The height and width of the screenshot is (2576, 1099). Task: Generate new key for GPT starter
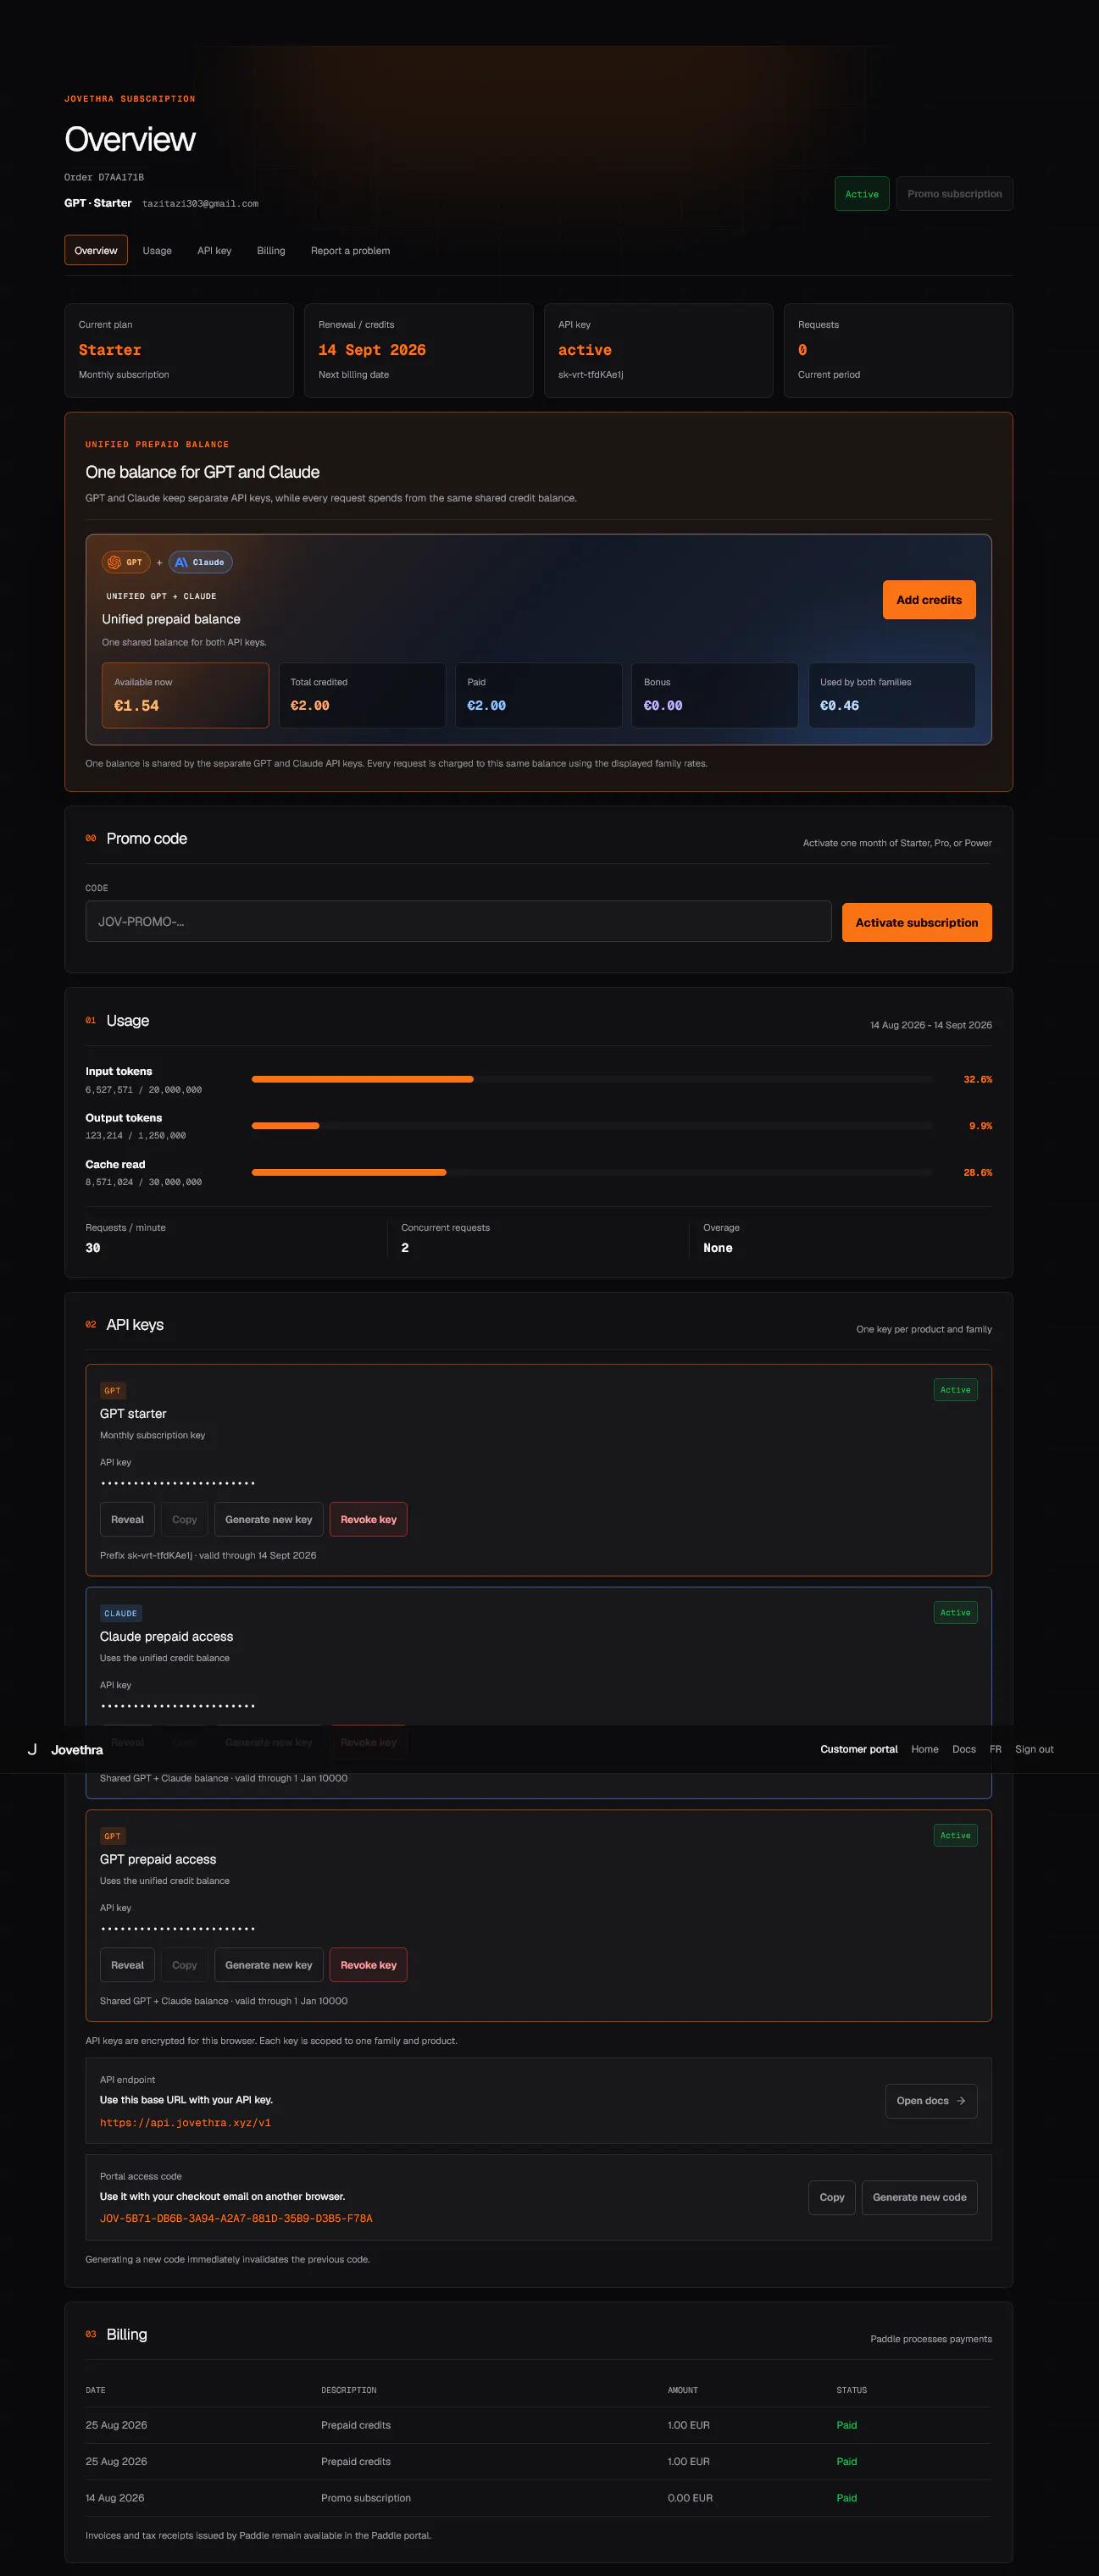[269, 1519]
